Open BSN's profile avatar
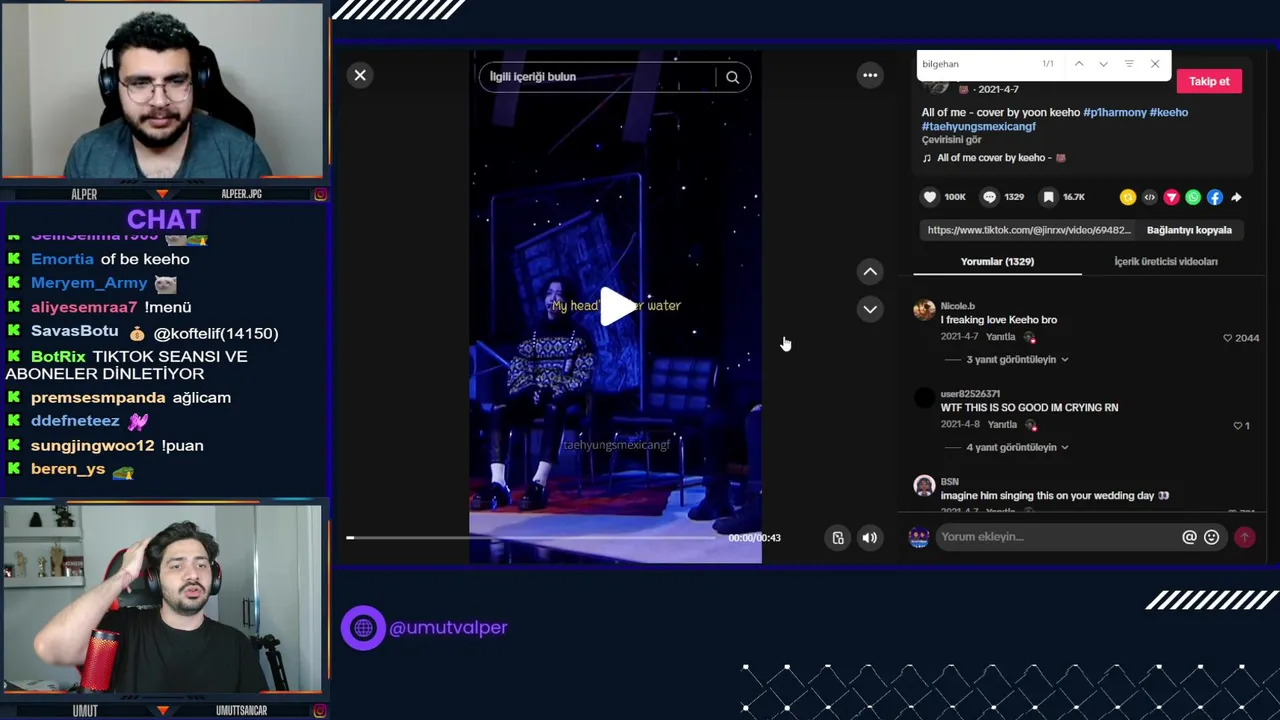The height and width of the screenshot is (720, 1280). (924, 486)
